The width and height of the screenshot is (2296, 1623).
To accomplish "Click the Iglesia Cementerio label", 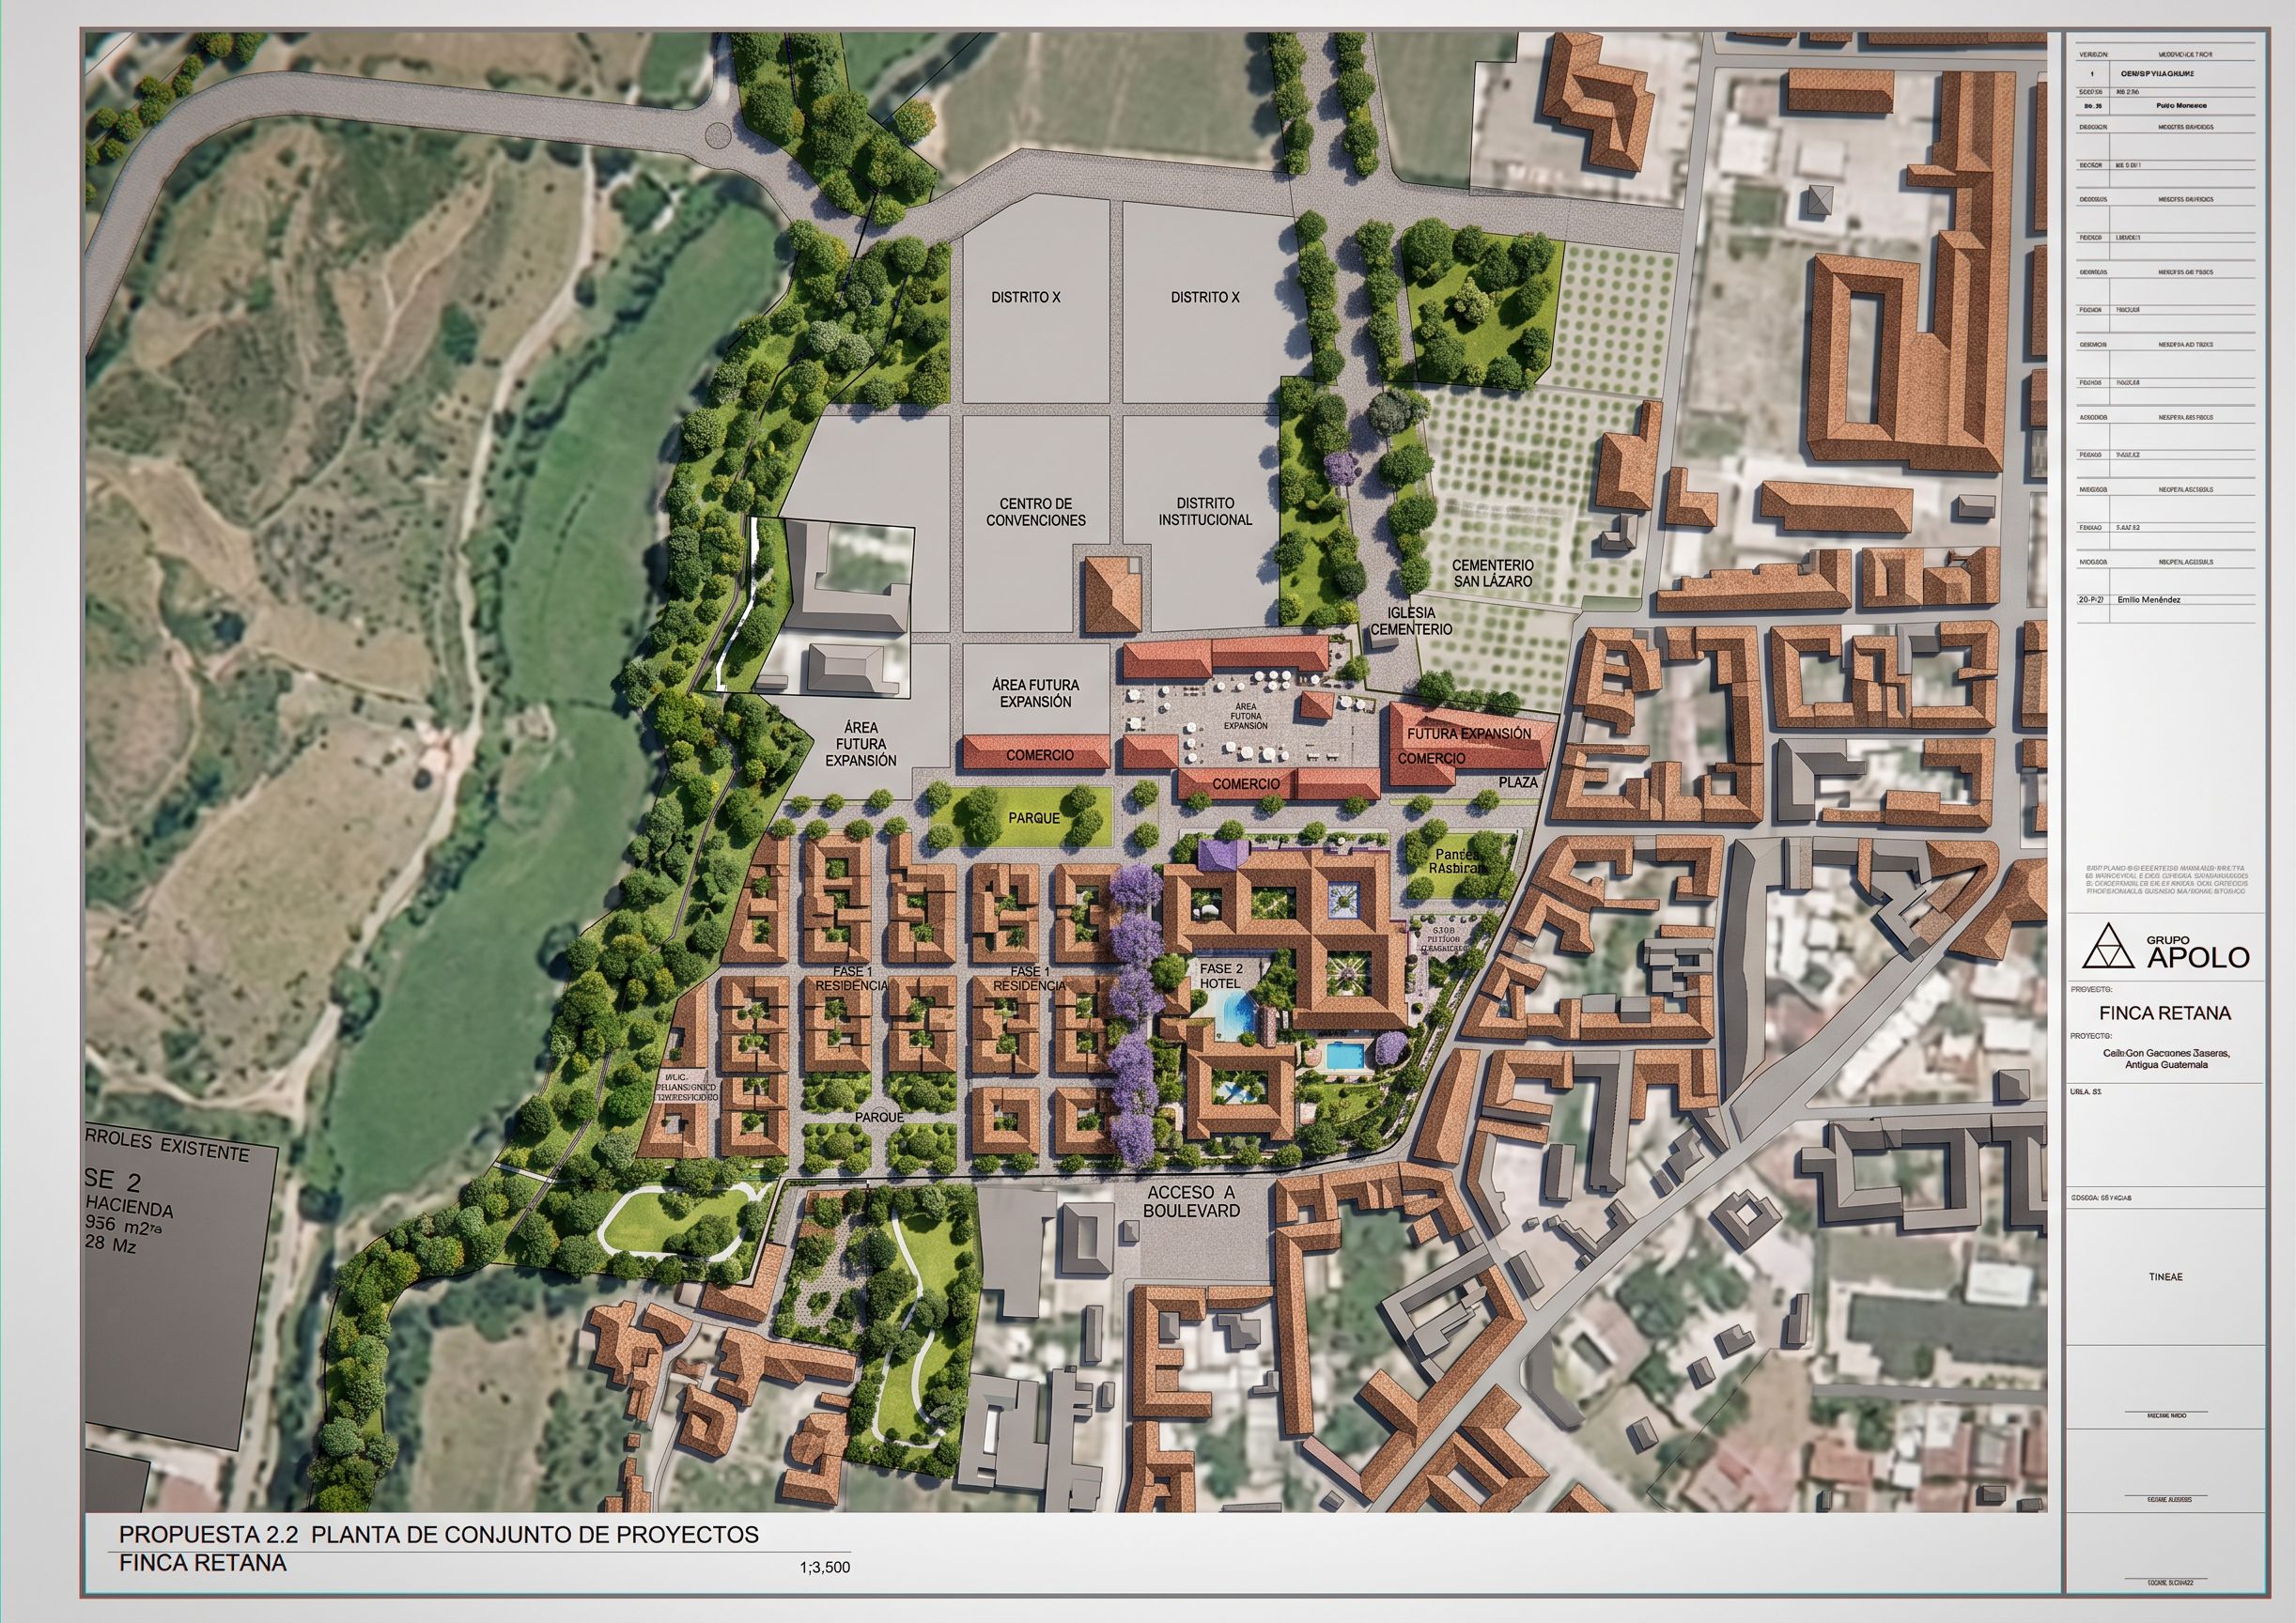I will click(1410, 621).
